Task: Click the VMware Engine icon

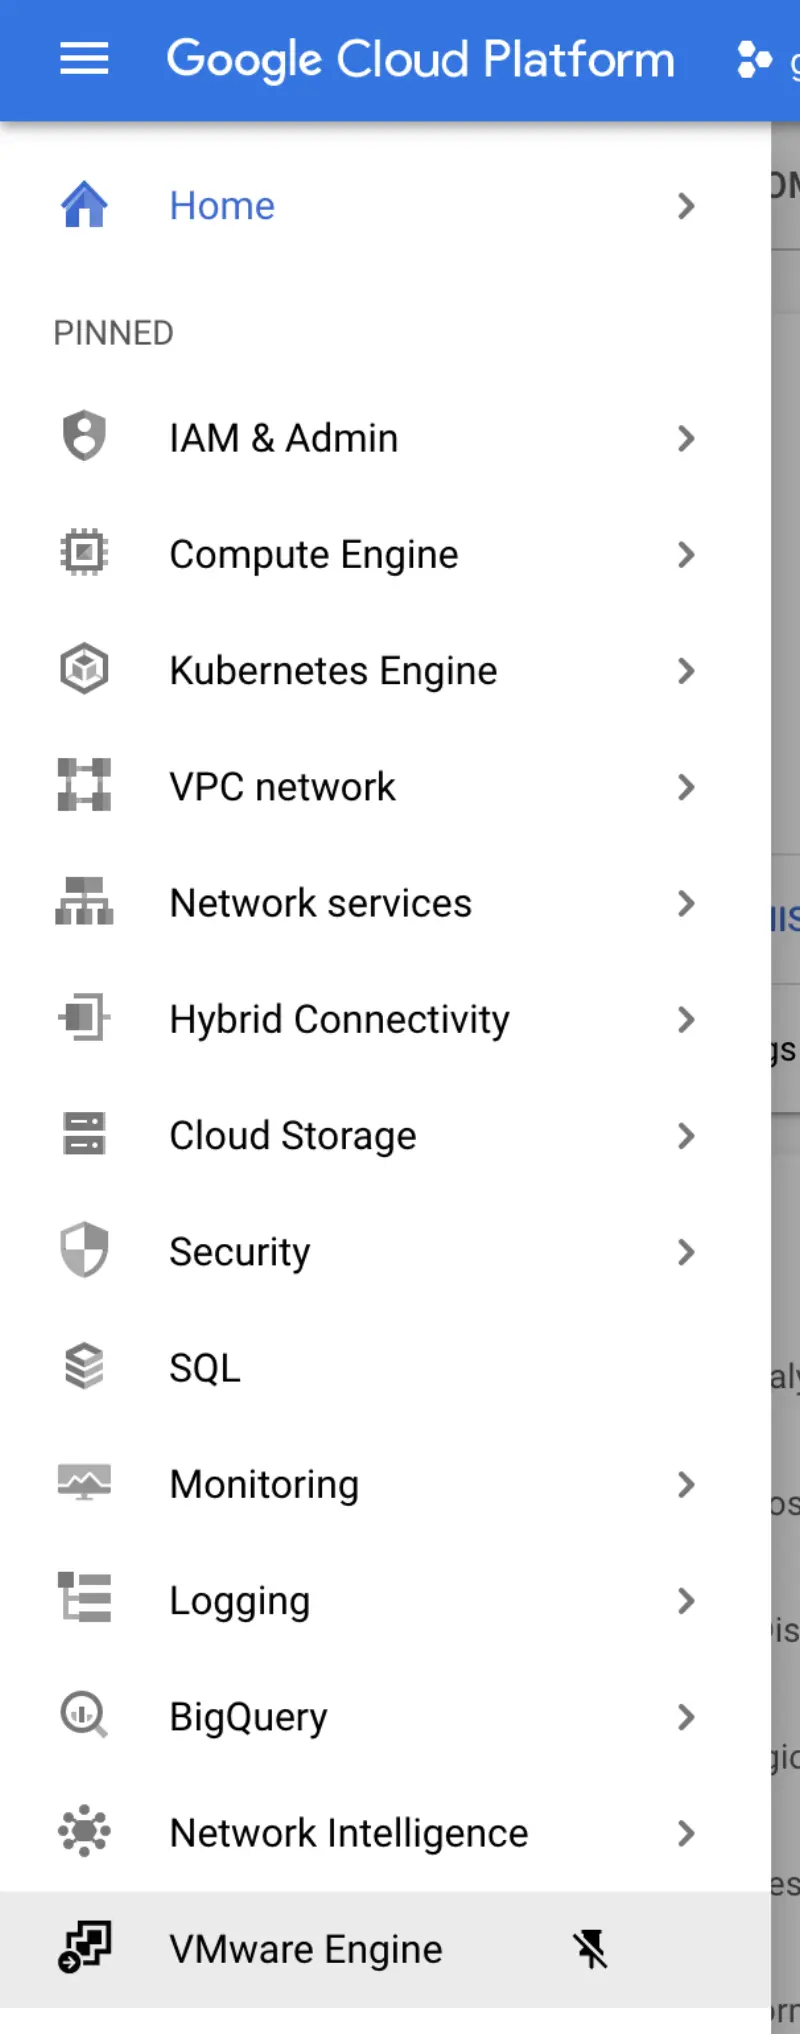Action: pyautogui.click(x=84, y=1947)
